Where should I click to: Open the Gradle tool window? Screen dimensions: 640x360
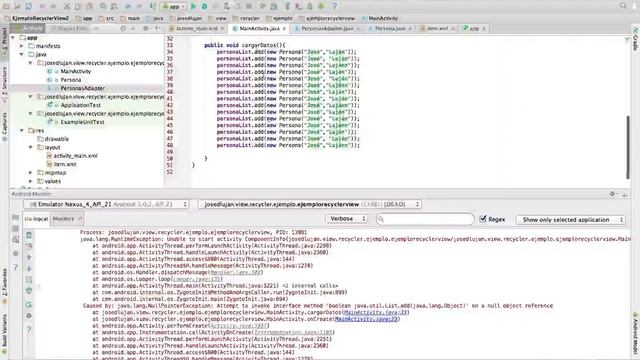[636, 39]
